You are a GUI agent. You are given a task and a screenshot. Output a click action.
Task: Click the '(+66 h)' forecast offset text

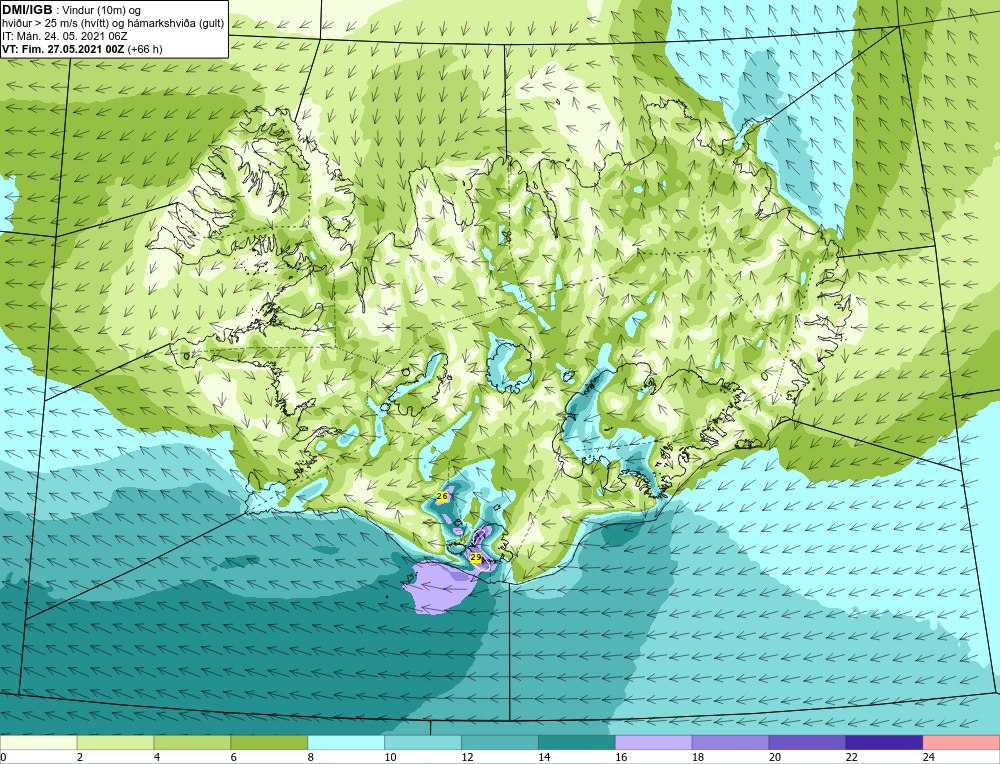[x=145, y=49]
